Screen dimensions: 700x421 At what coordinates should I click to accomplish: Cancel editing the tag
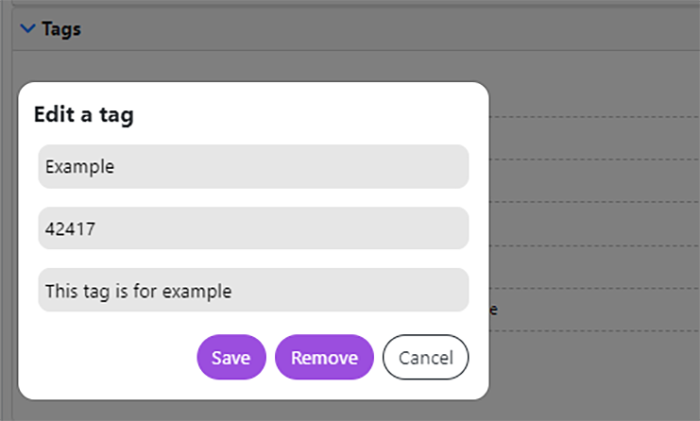[x=426, y=358]
